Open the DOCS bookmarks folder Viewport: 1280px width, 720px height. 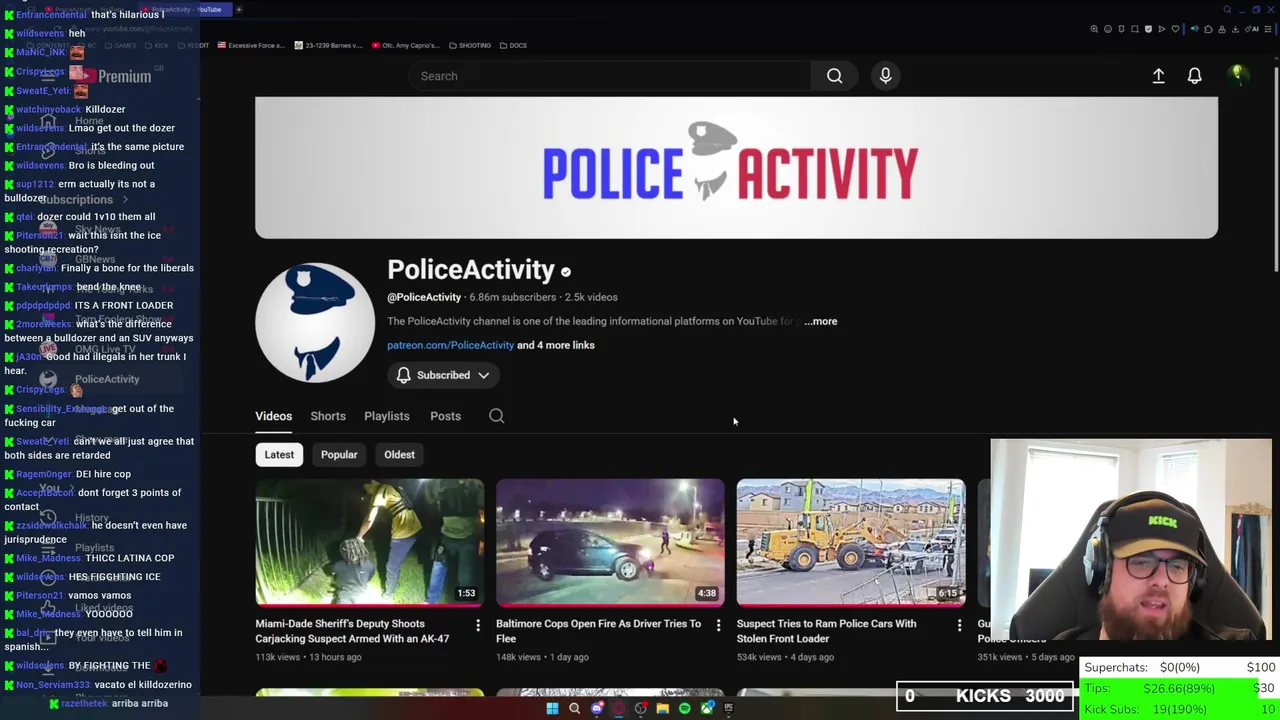coord(513,45)
